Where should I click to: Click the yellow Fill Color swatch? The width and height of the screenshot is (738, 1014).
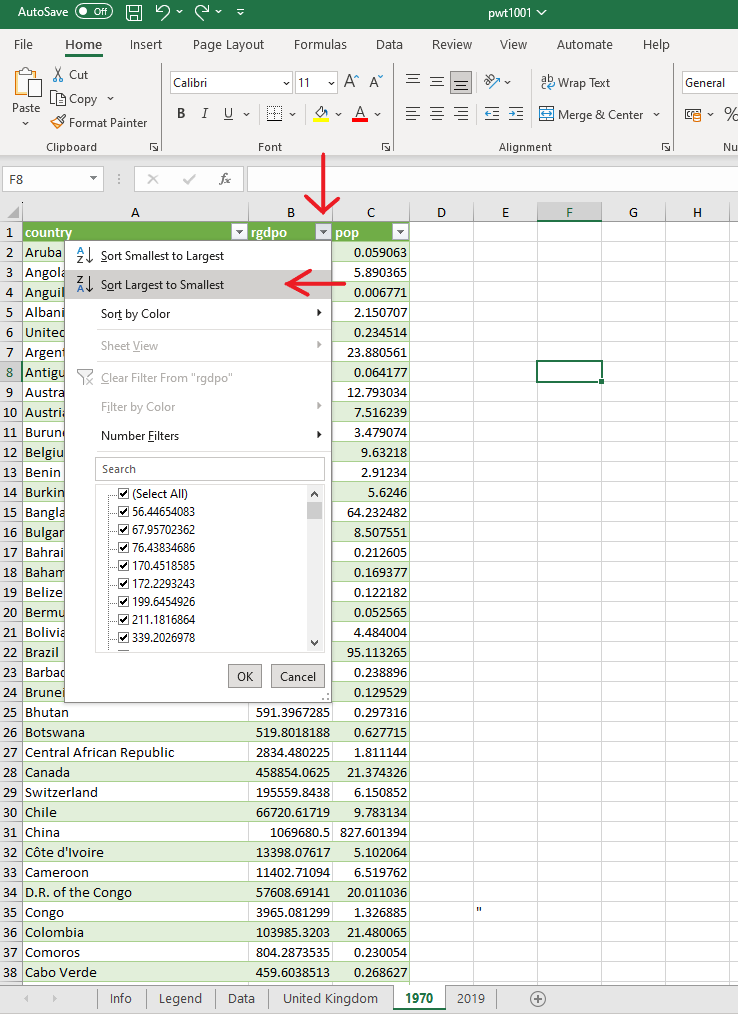click(x=321, y=114)
